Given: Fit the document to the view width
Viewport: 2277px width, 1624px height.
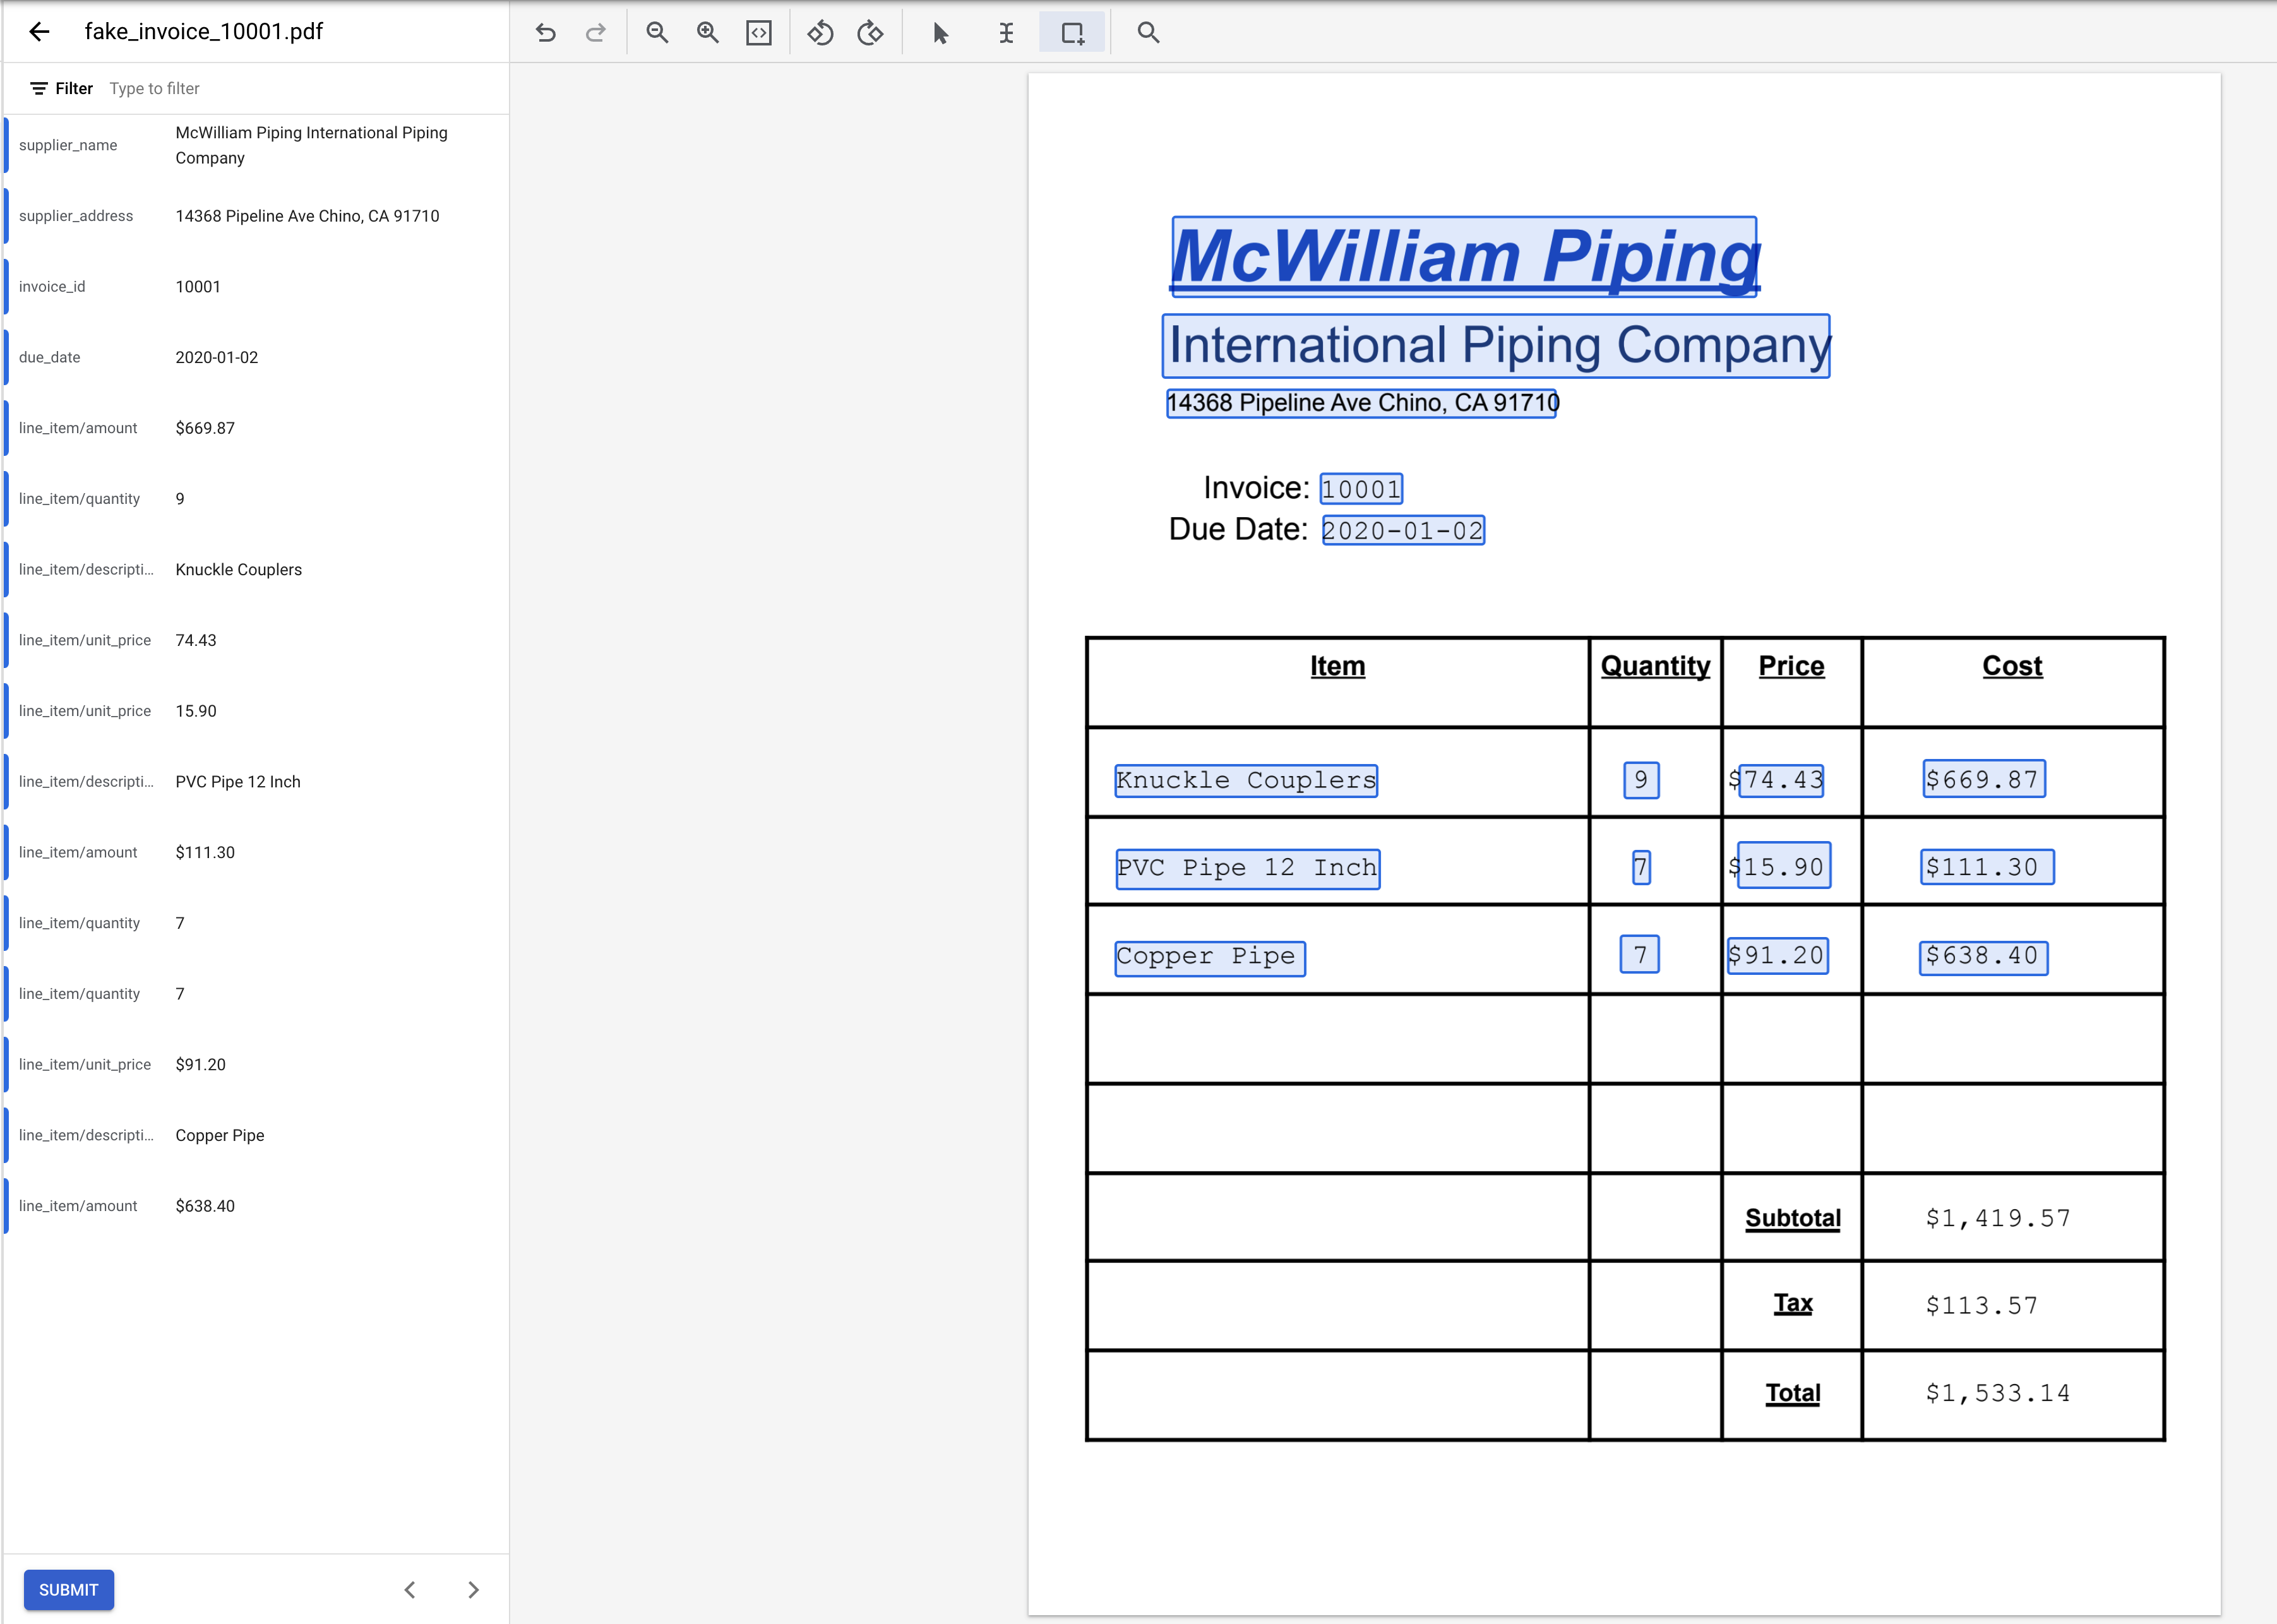Looking at the screenshot, I should point(759,32).
